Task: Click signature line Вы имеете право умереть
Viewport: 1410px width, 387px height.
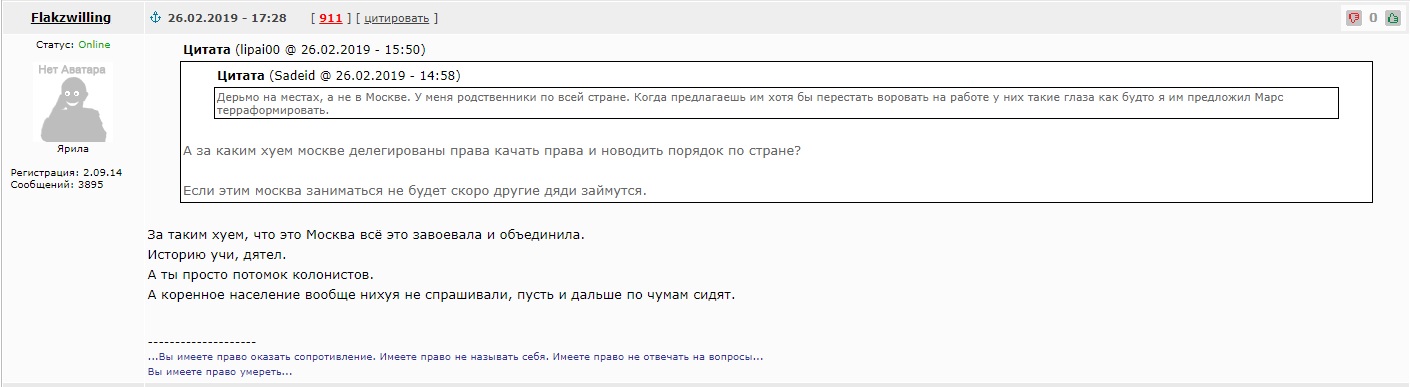Action: pos(220,372)
